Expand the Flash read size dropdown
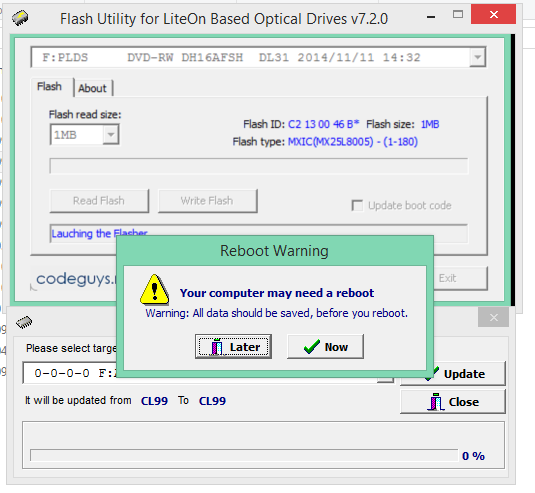The height and width of the screenshot is (493, 535). click(x=111, y=134)
